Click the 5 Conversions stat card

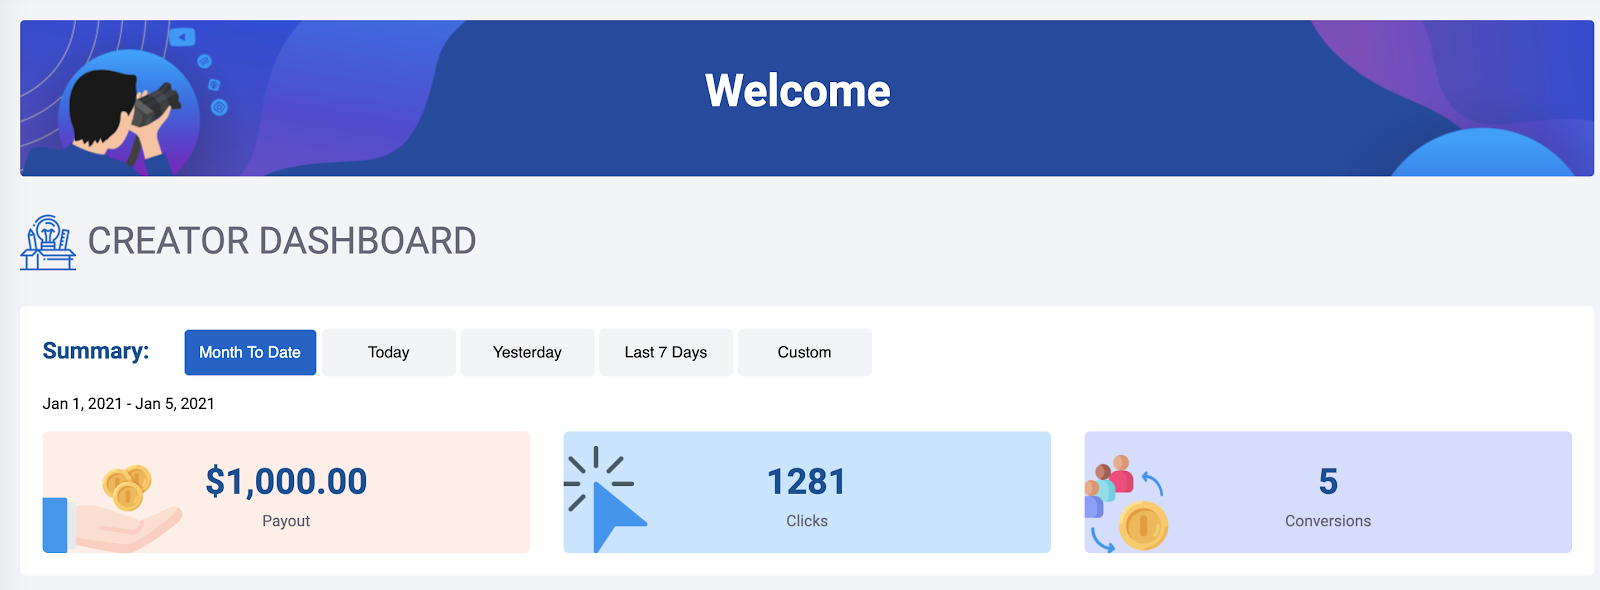[x=1327, y=480]
